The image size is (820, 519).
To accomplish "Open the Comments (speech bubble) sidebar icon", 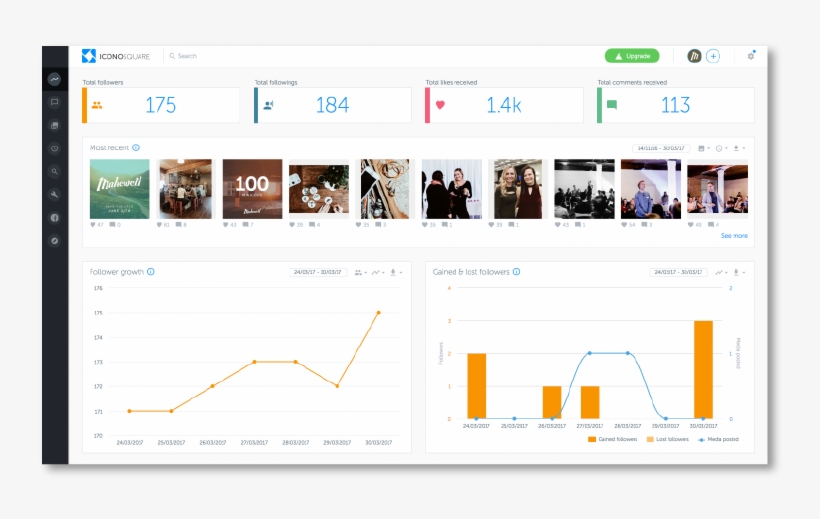I will [54, 102].
